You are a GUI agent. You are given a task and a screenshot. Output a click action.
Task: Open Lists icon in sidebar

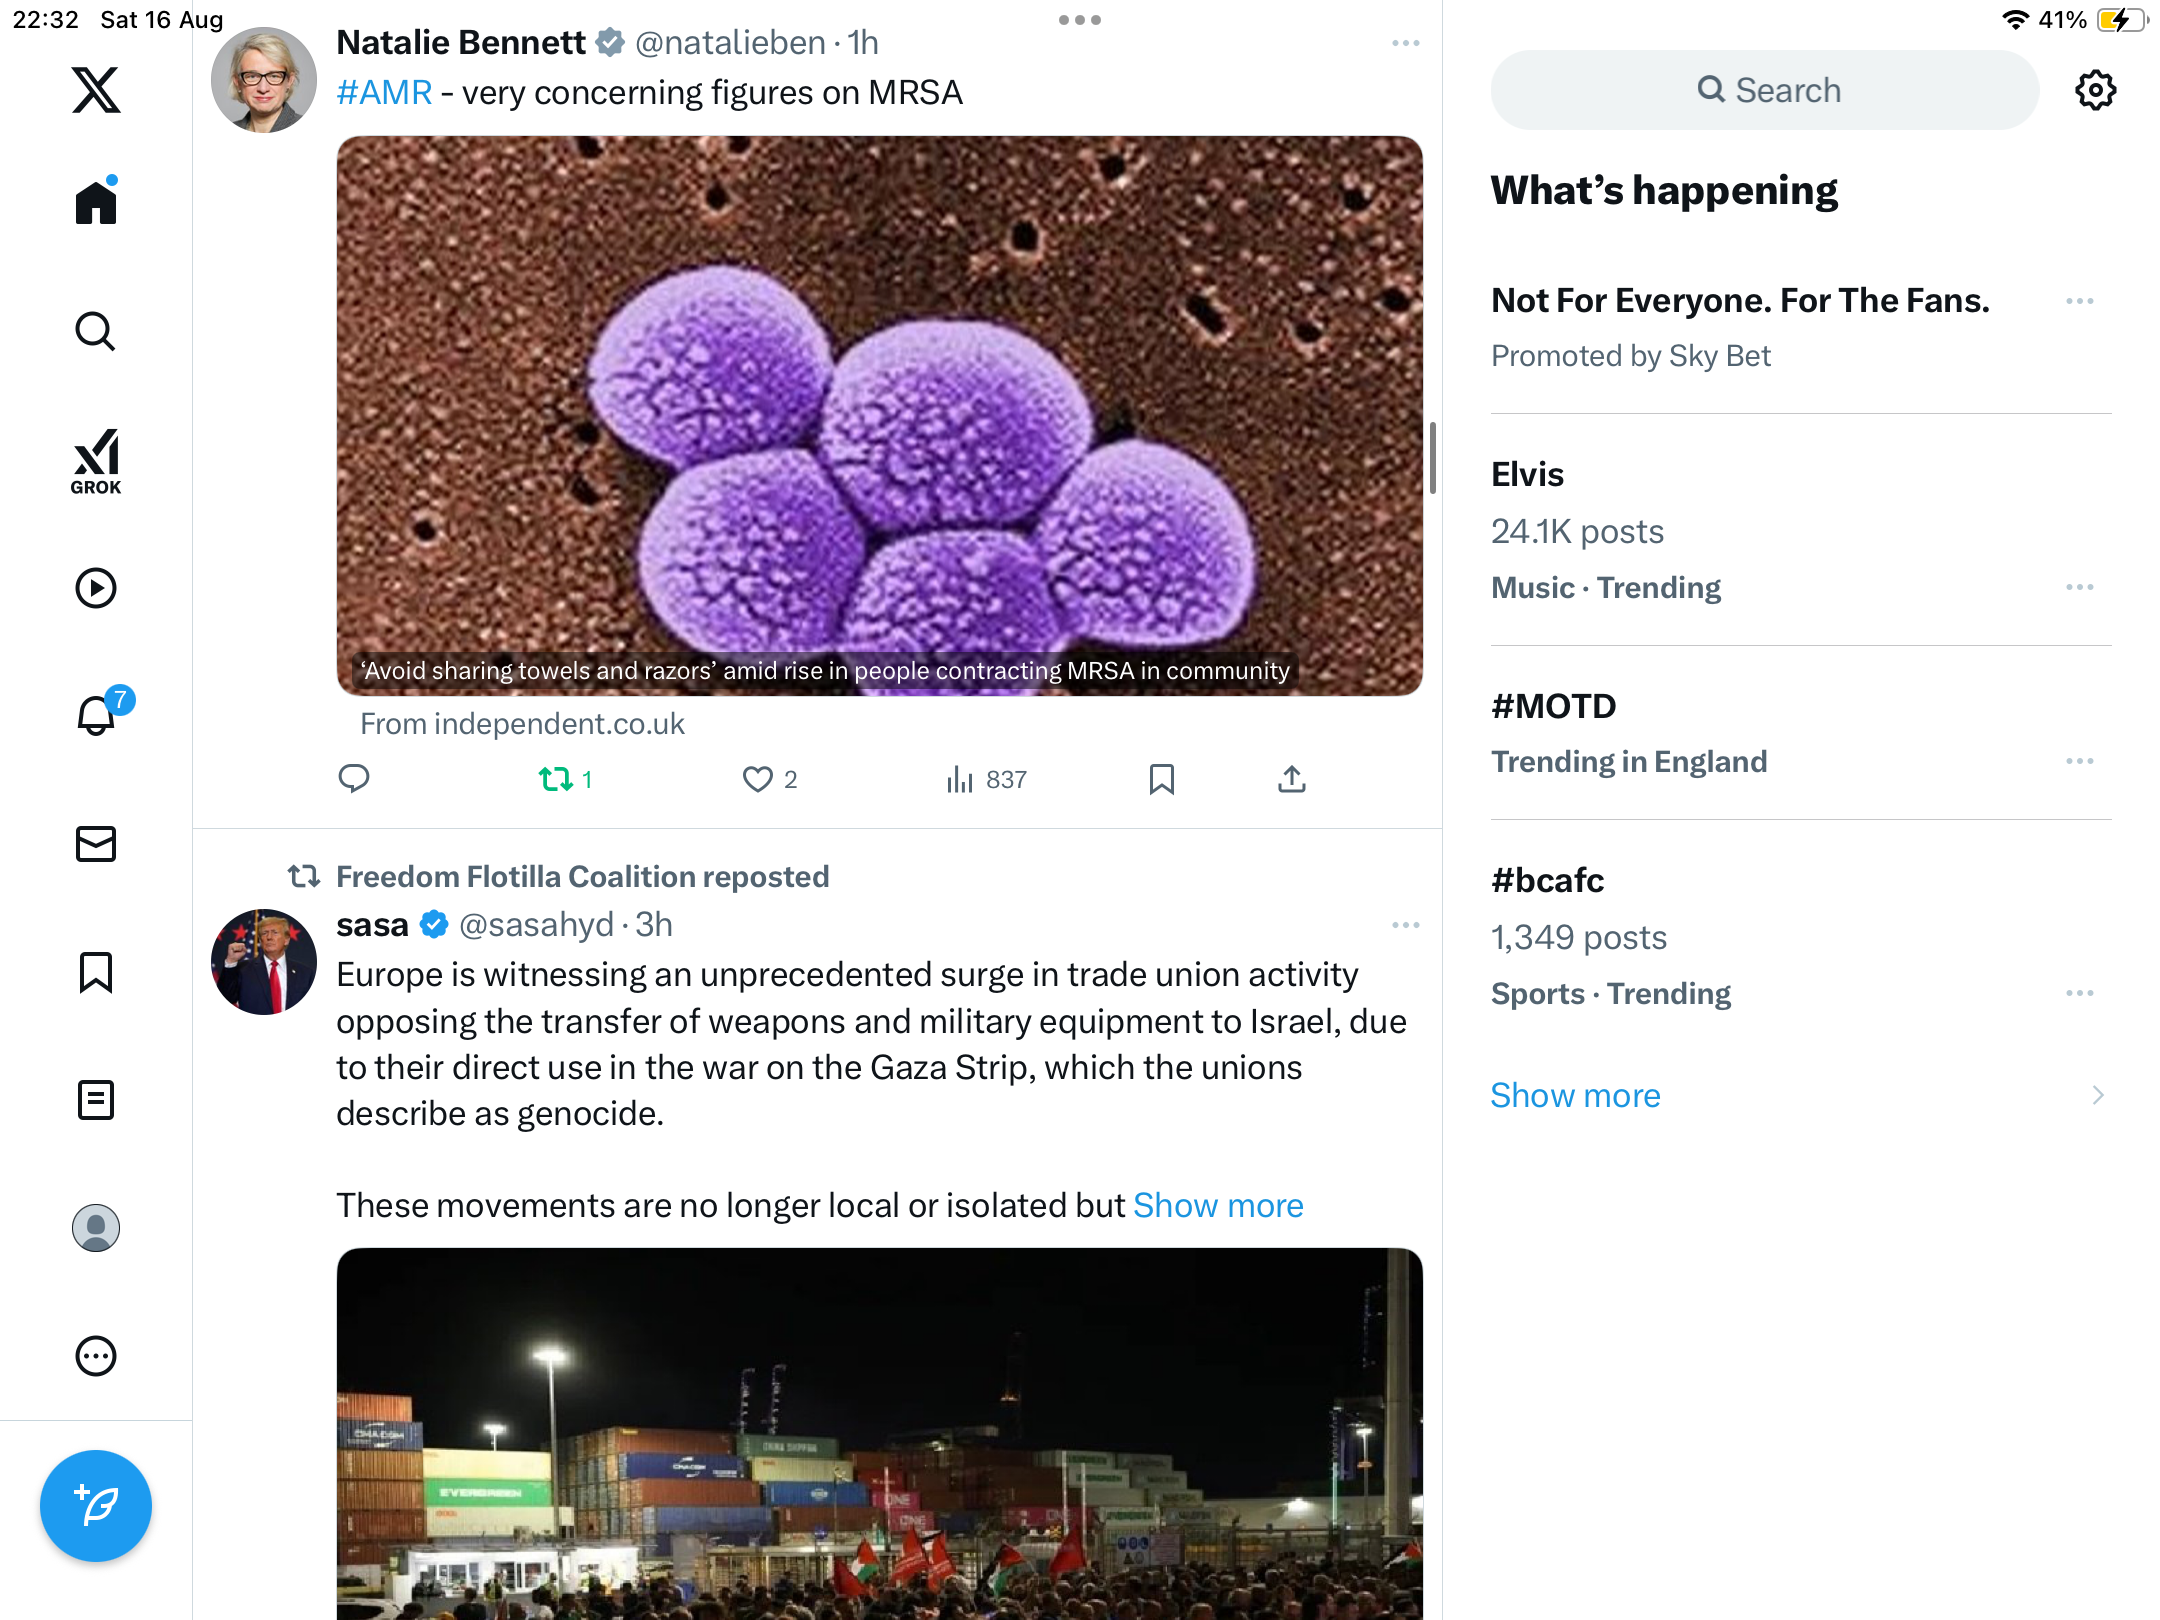[x=96, y=1100]
